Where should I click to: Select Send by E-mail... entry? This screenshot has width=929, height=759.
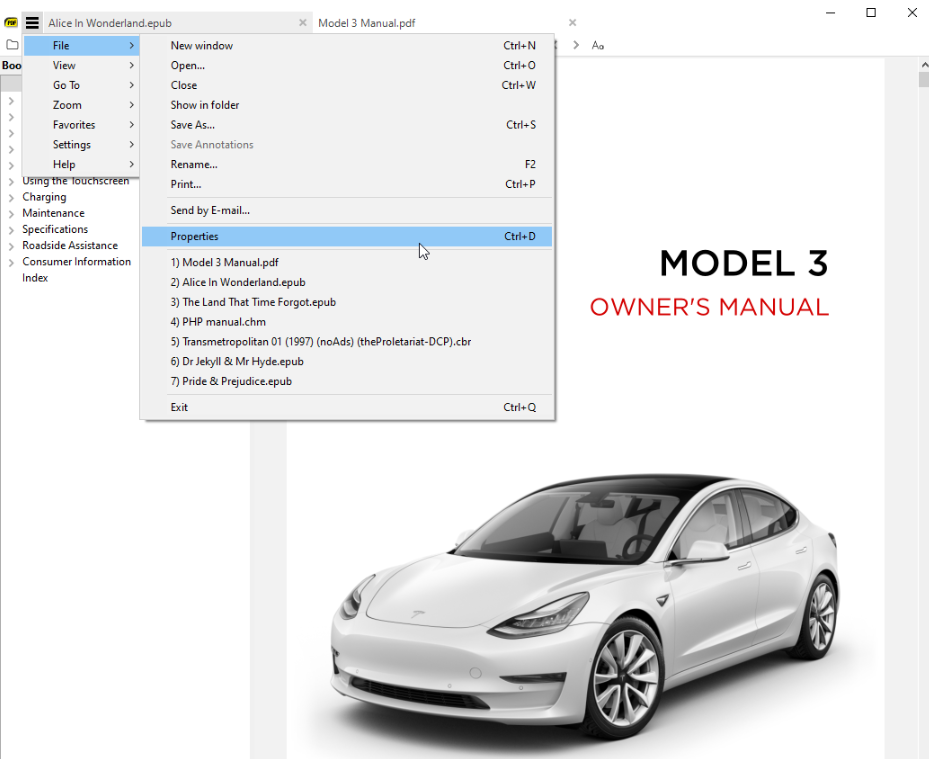pyautogui.click(x=347, y=210)
